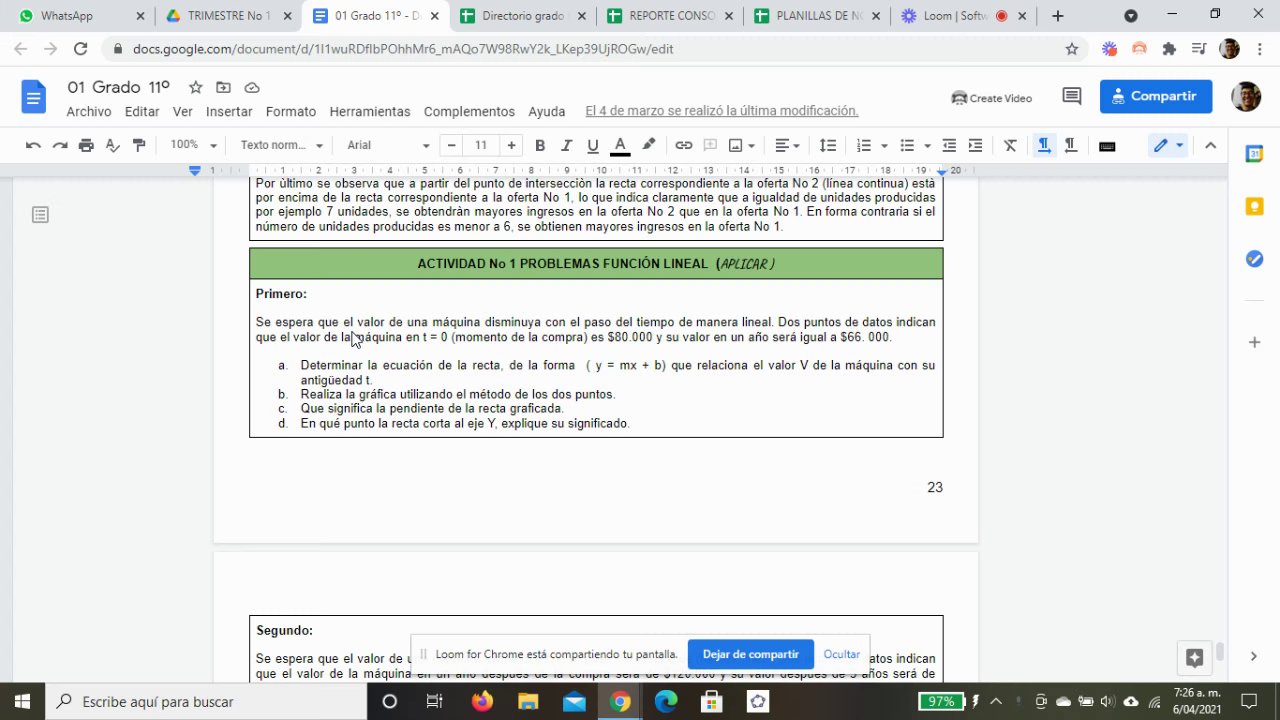Show the document outline

(40, 215)
